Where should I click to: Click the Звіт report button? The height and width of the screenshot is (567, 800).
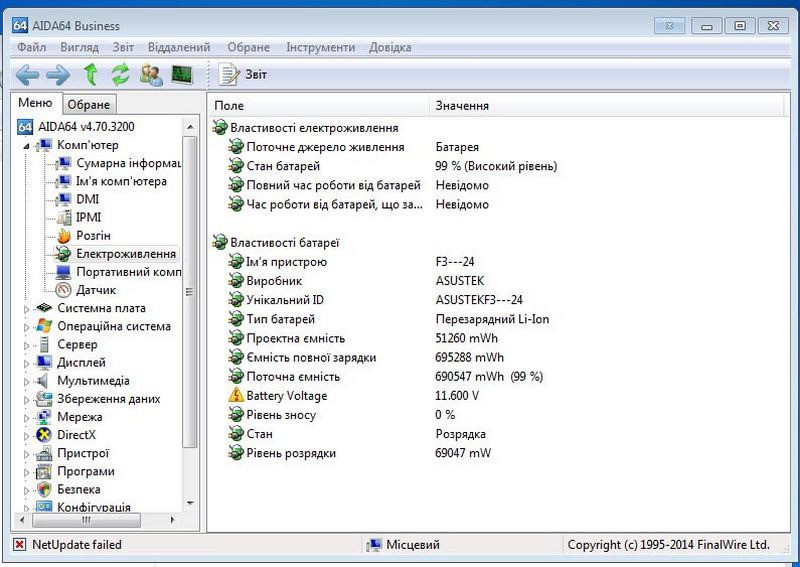243,75
